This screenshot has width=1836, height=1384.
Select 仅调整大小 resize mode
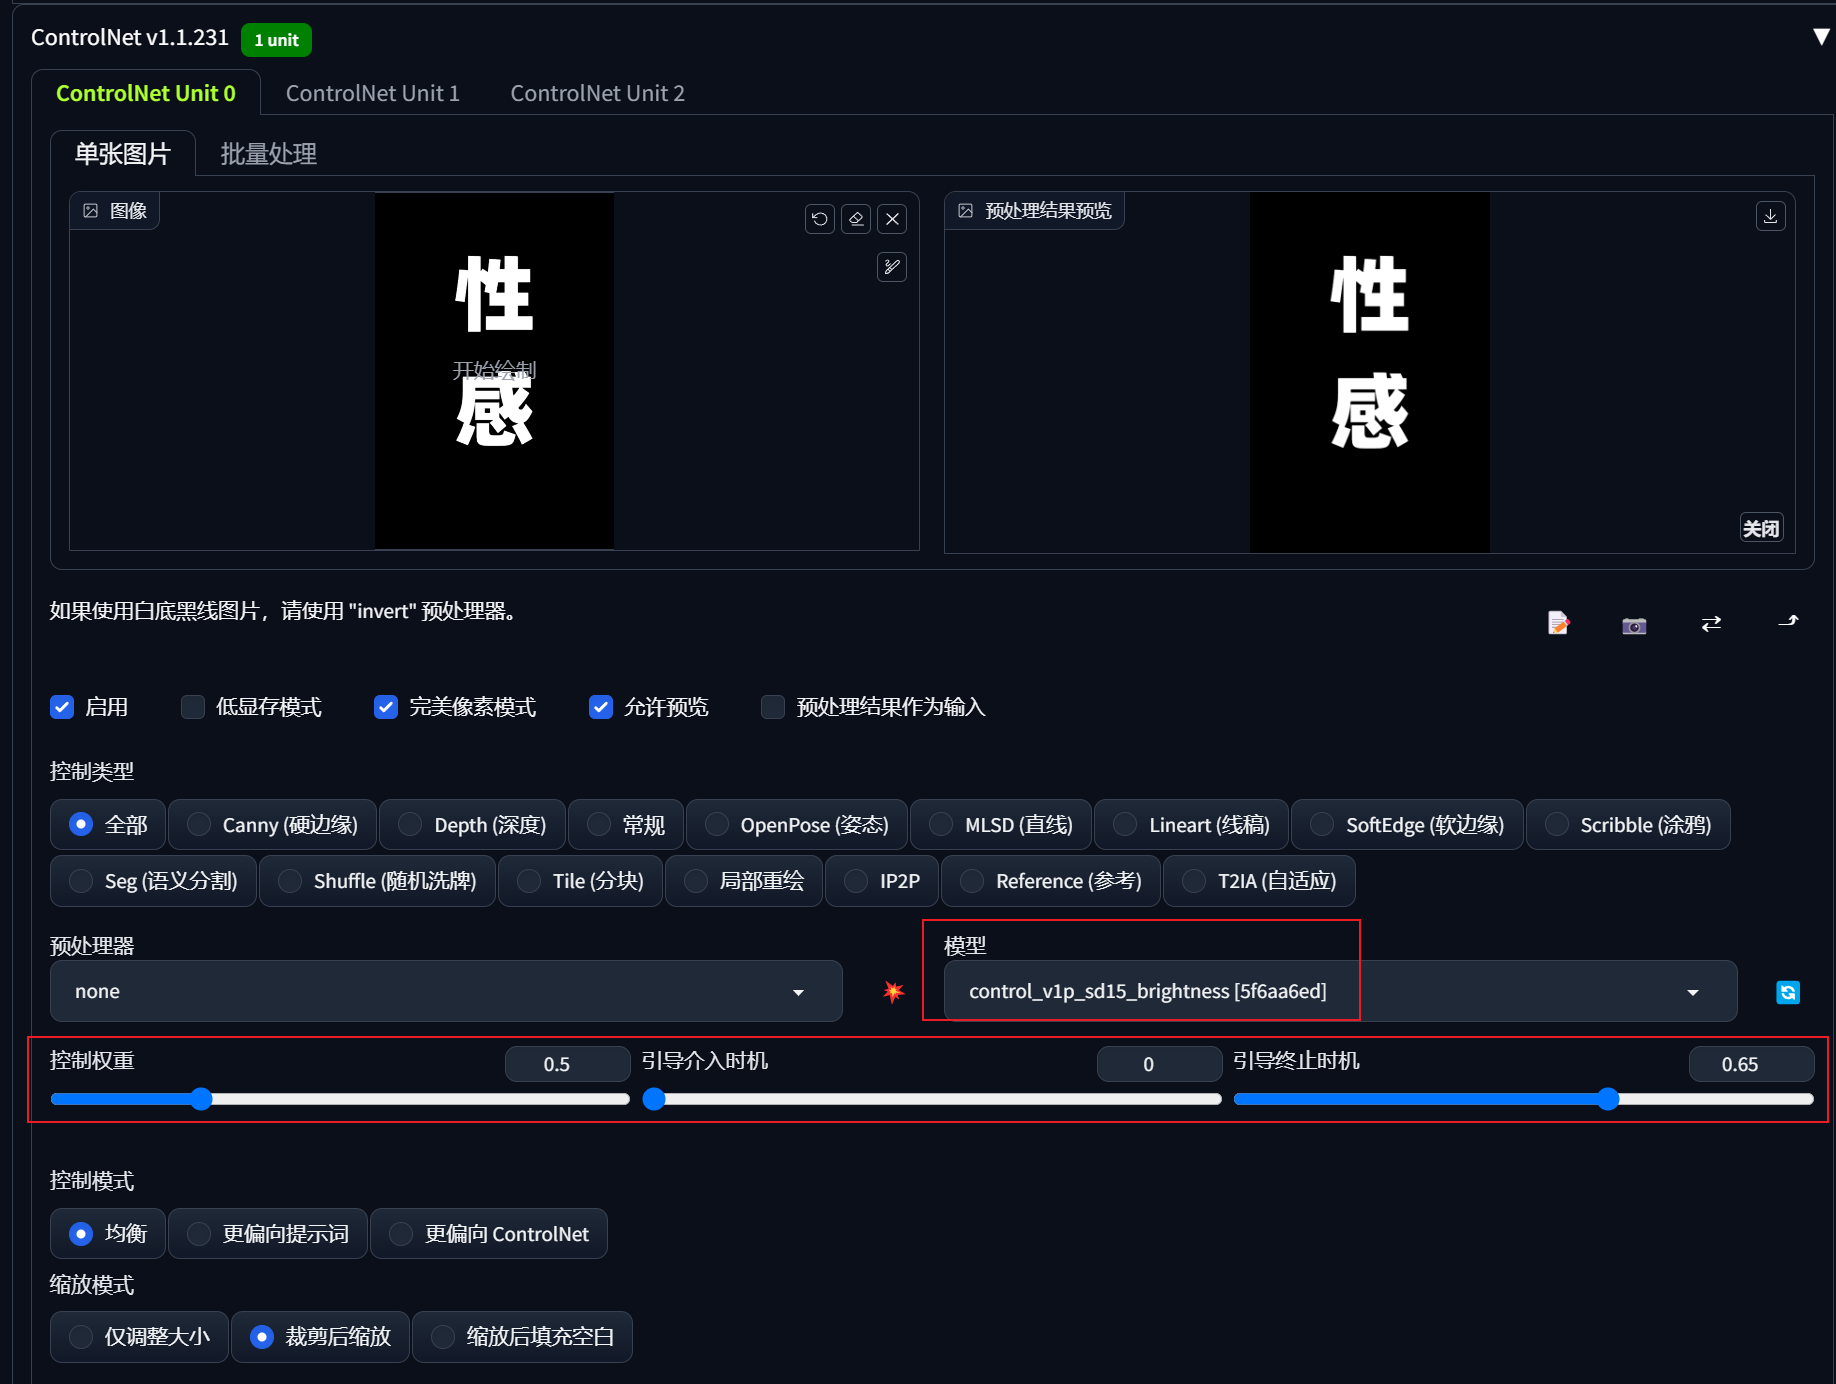point(140,1337)
